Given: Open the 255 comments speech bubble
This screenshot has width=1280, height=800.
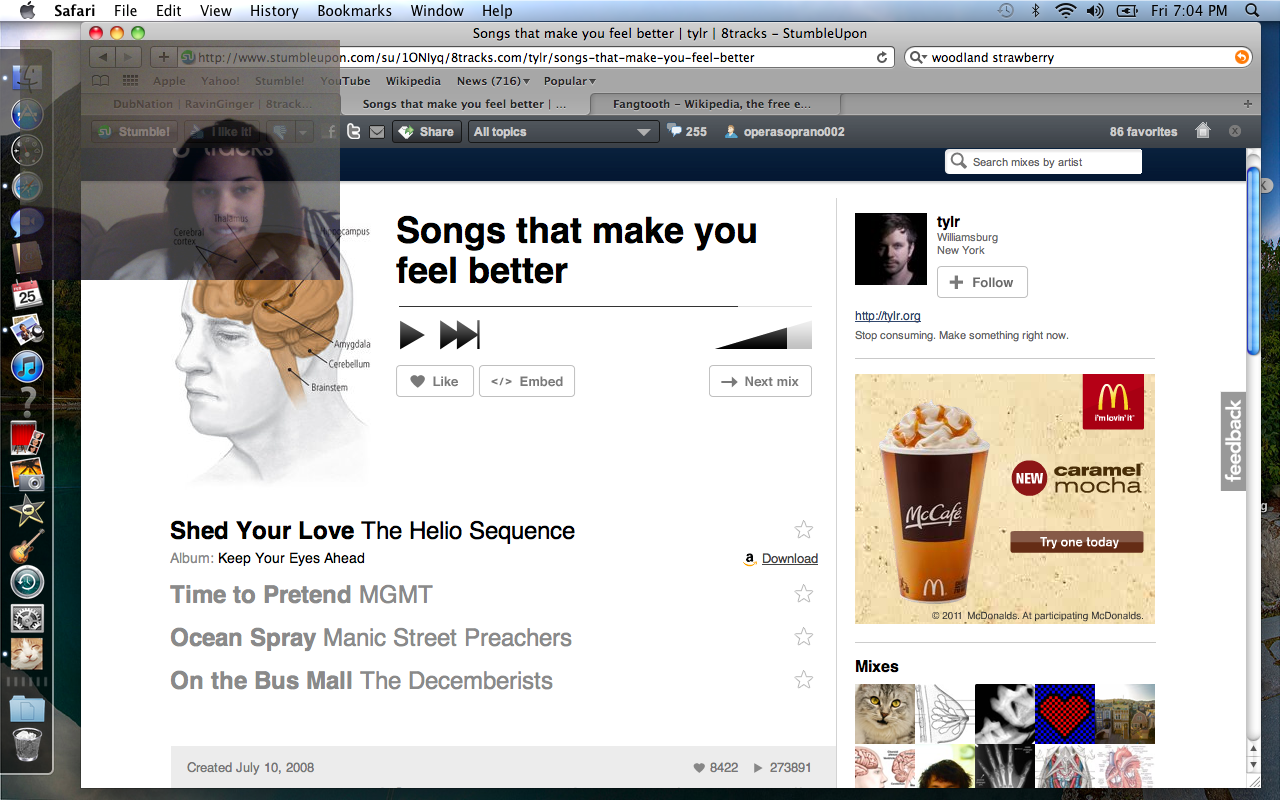Looking at the screenshot, I should 687,131.
